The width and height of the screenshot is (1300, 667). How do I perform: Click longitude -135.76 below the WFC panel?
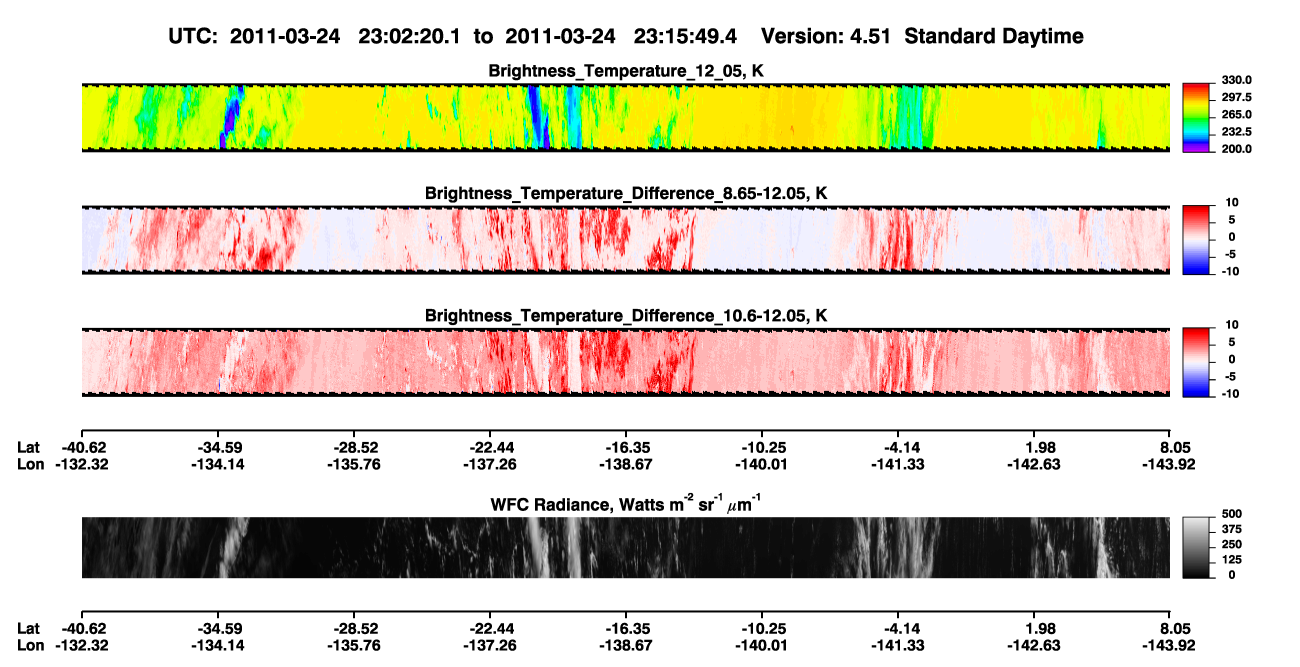click(x=353, y=644)
